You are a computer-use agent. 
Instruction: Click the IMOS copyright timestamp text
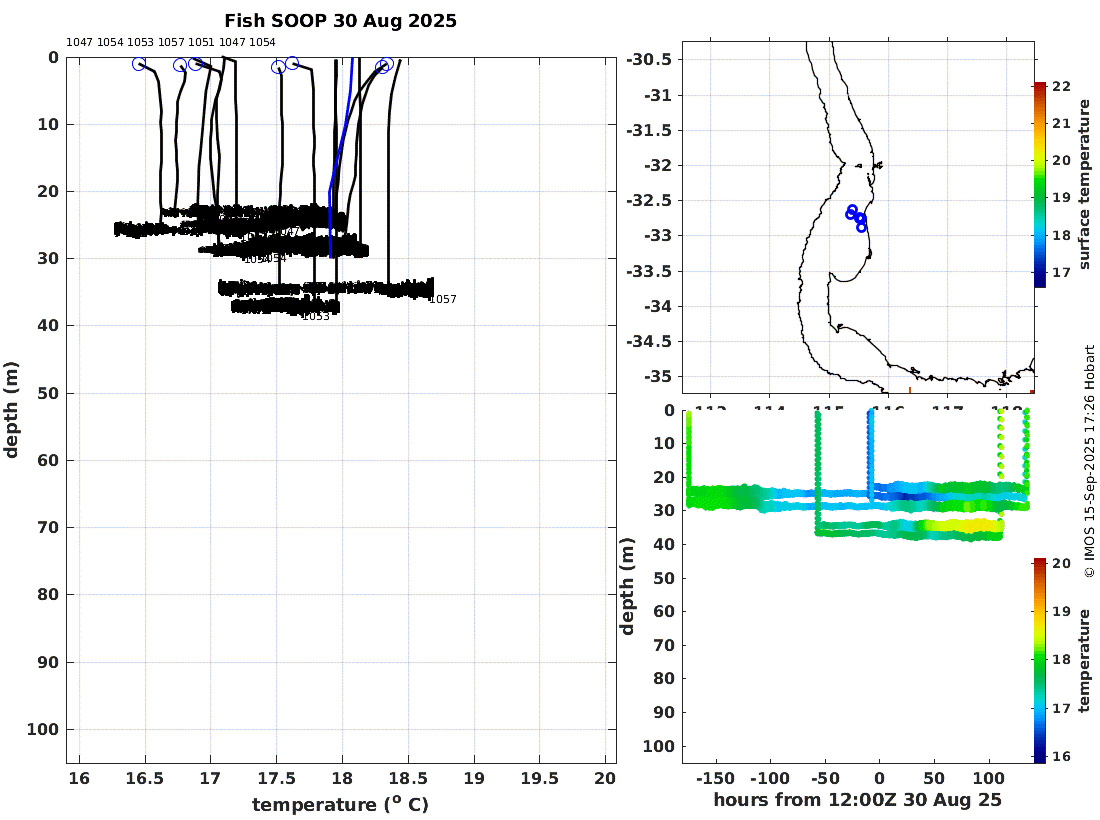coord(1089,462)
